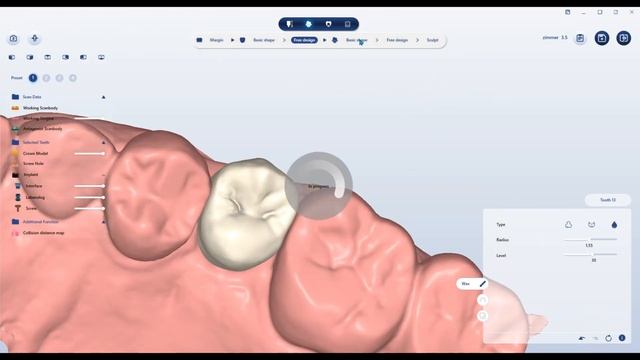Click the redo arrow icon
Screen dimensions: 640x360
[595, 338]
